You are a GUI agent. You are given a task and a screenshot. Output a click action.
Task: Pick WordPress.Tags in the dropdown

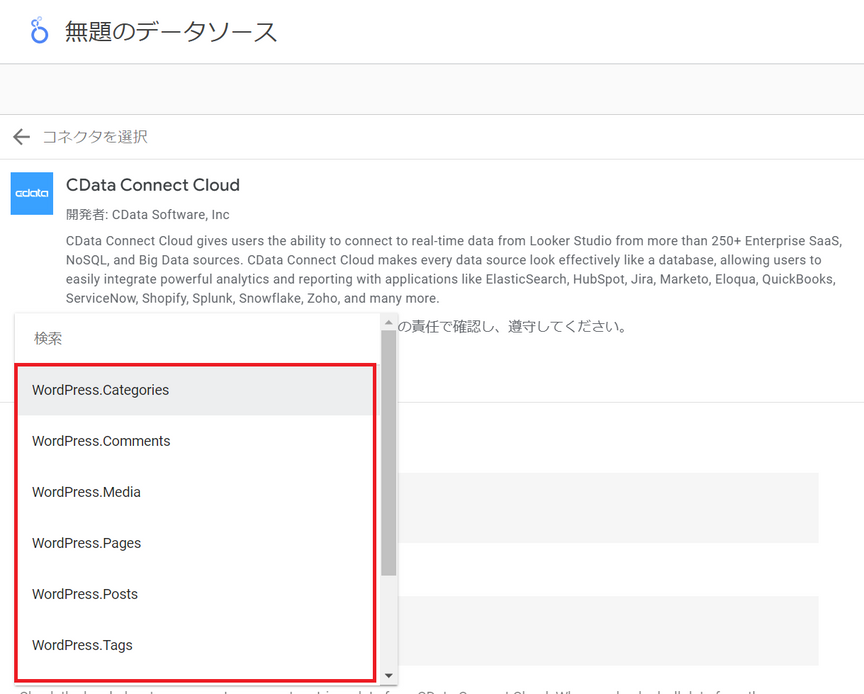pyautogui.click(x=196, y=645)
